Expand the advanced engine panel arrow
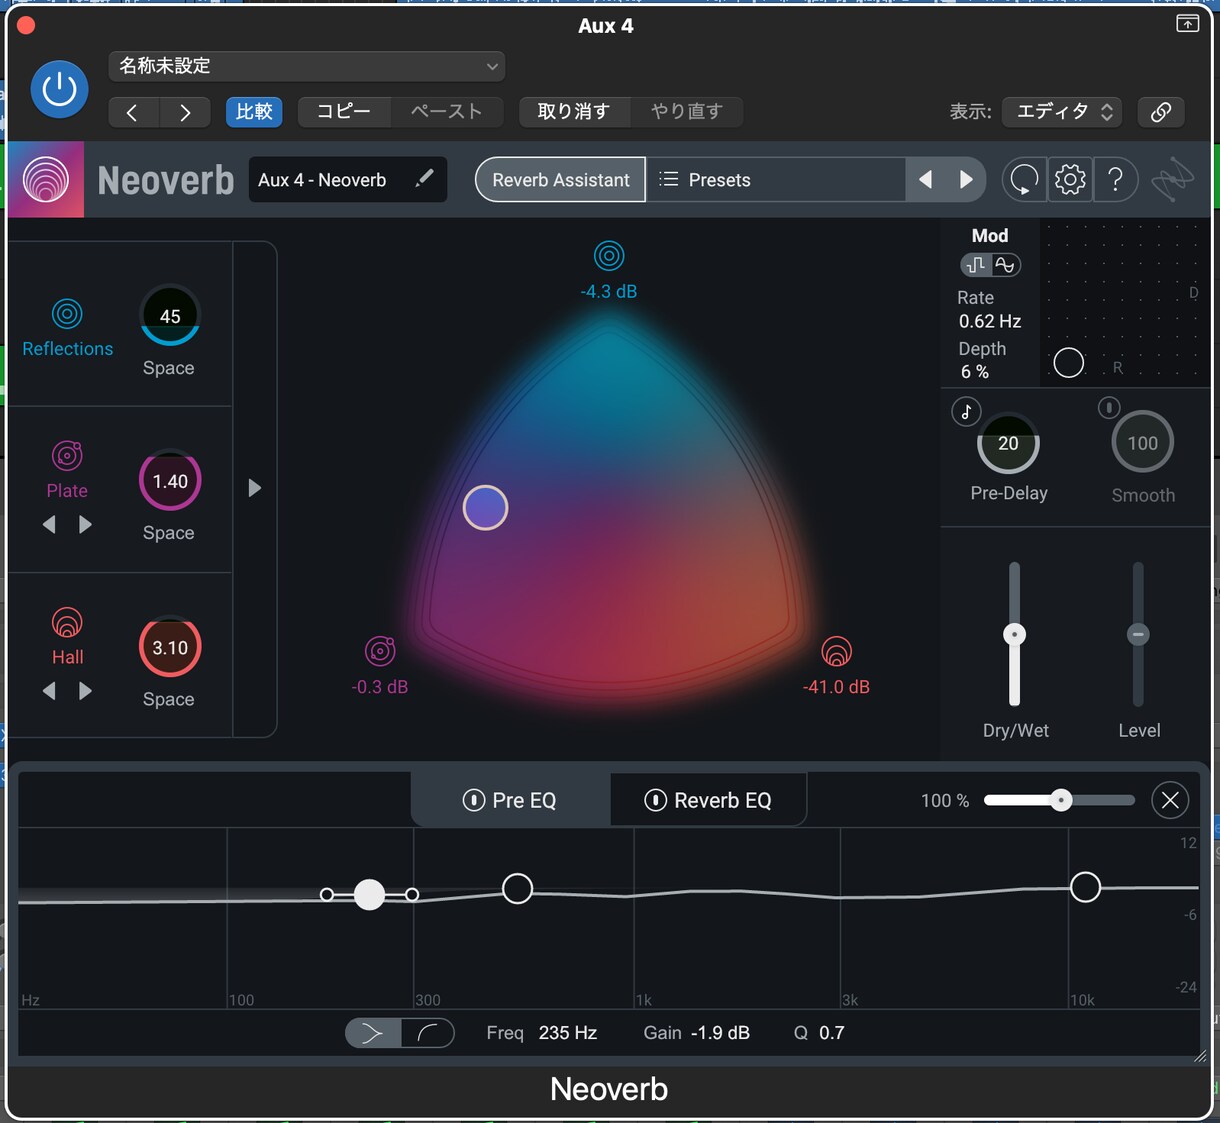This screenshot has height=1123, width=1220. point(254,488)
